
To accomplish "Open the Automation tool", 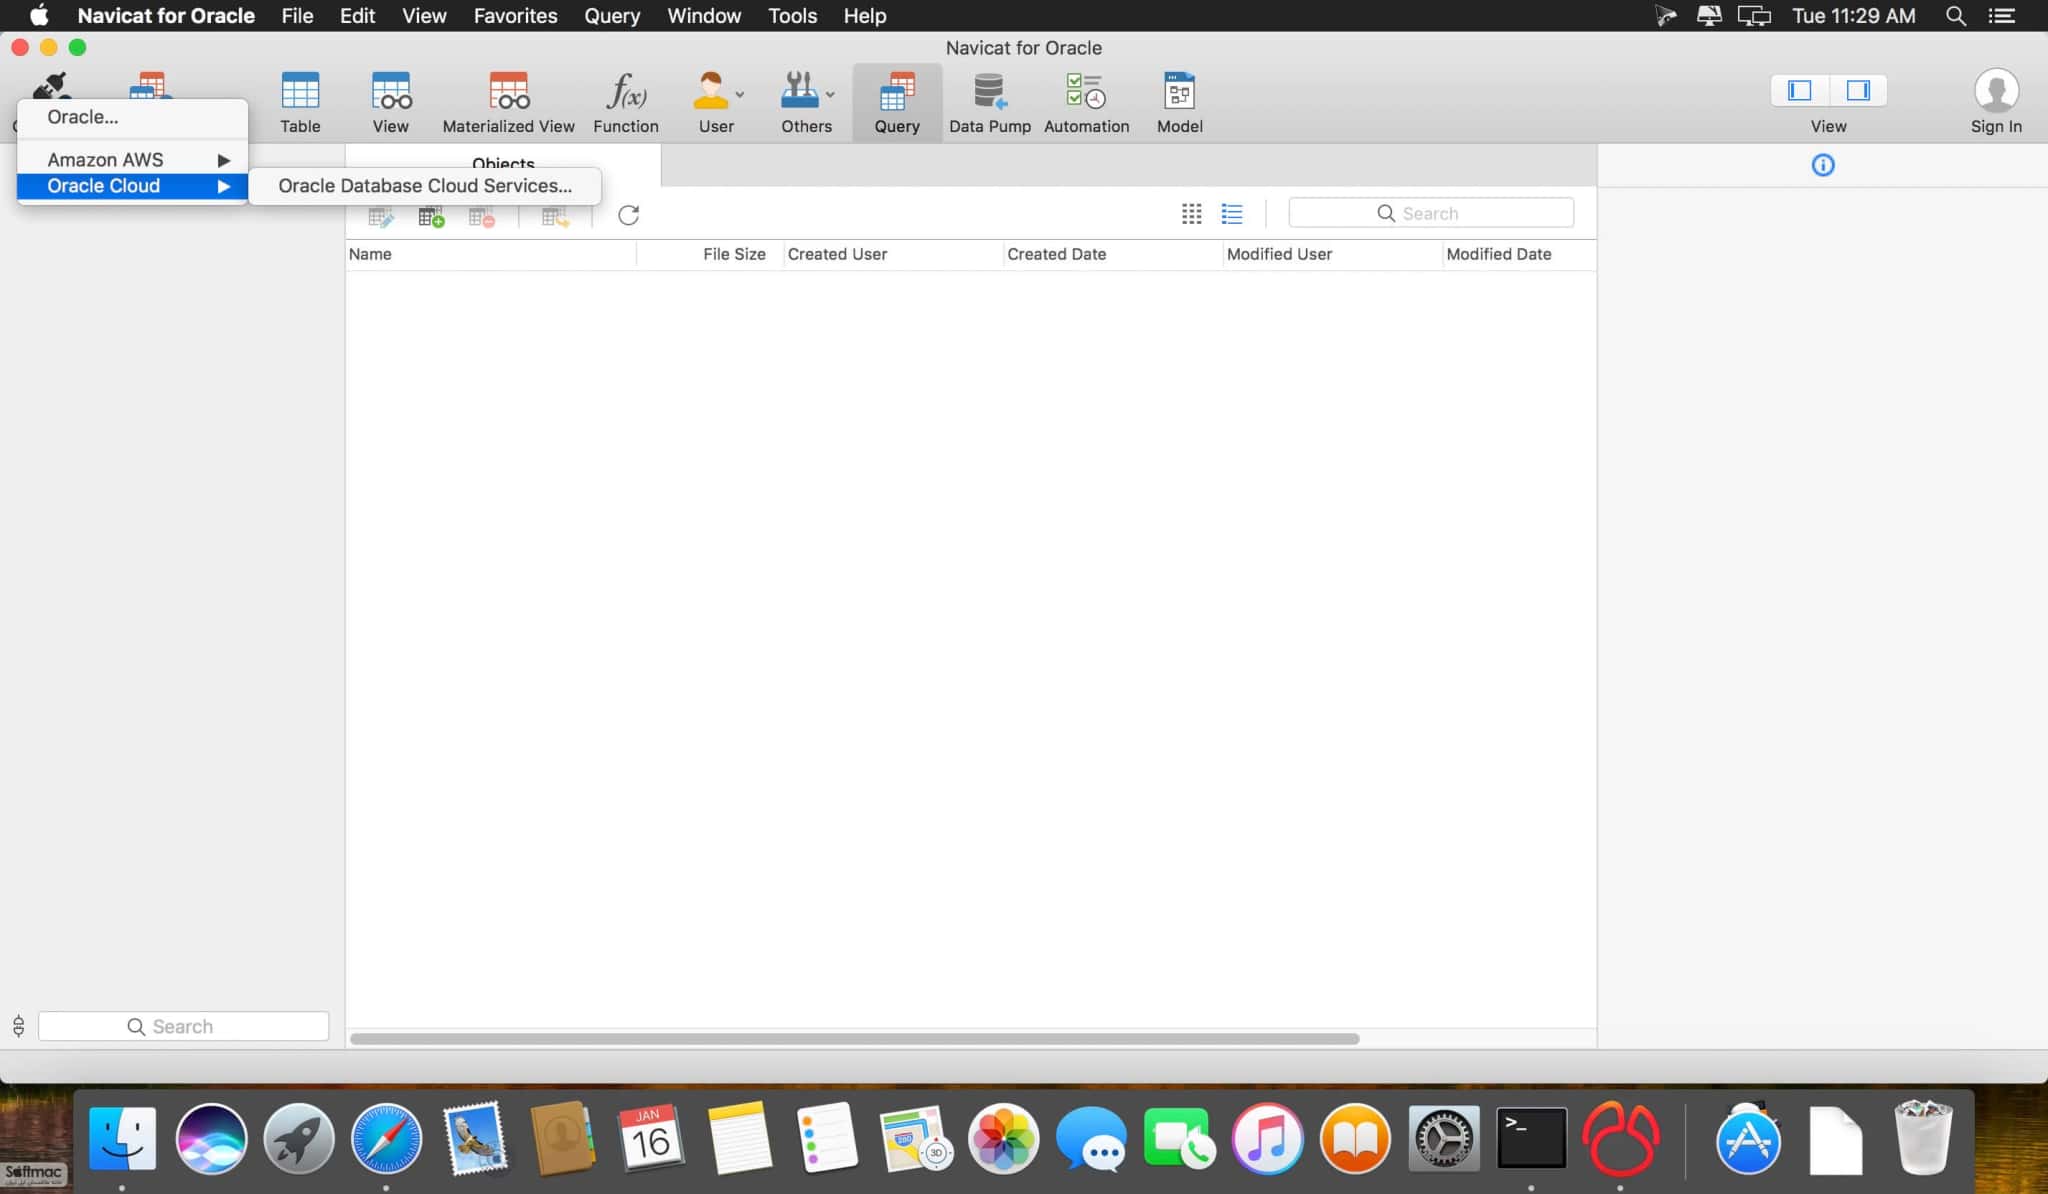I will click(1086, 102).
